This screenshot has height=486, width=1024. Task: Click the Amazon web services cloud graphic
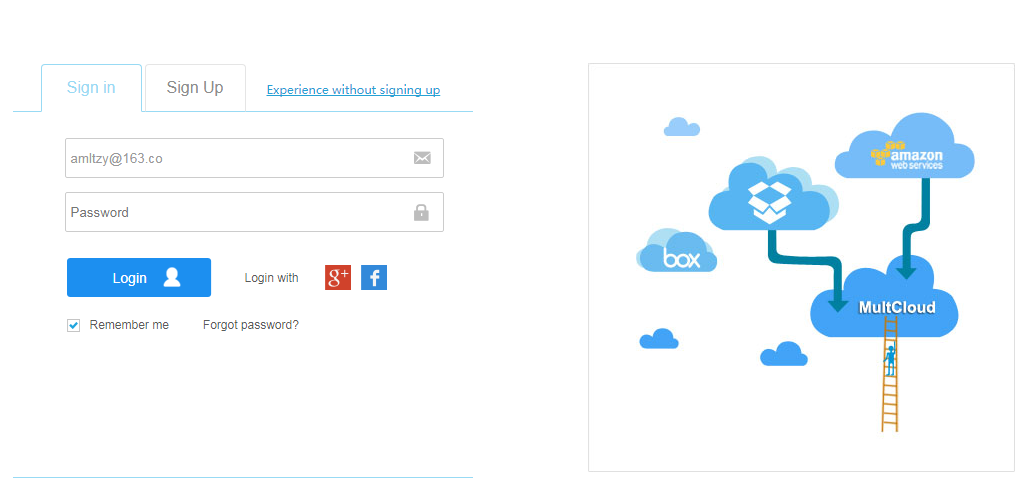[x=904, y=146]
